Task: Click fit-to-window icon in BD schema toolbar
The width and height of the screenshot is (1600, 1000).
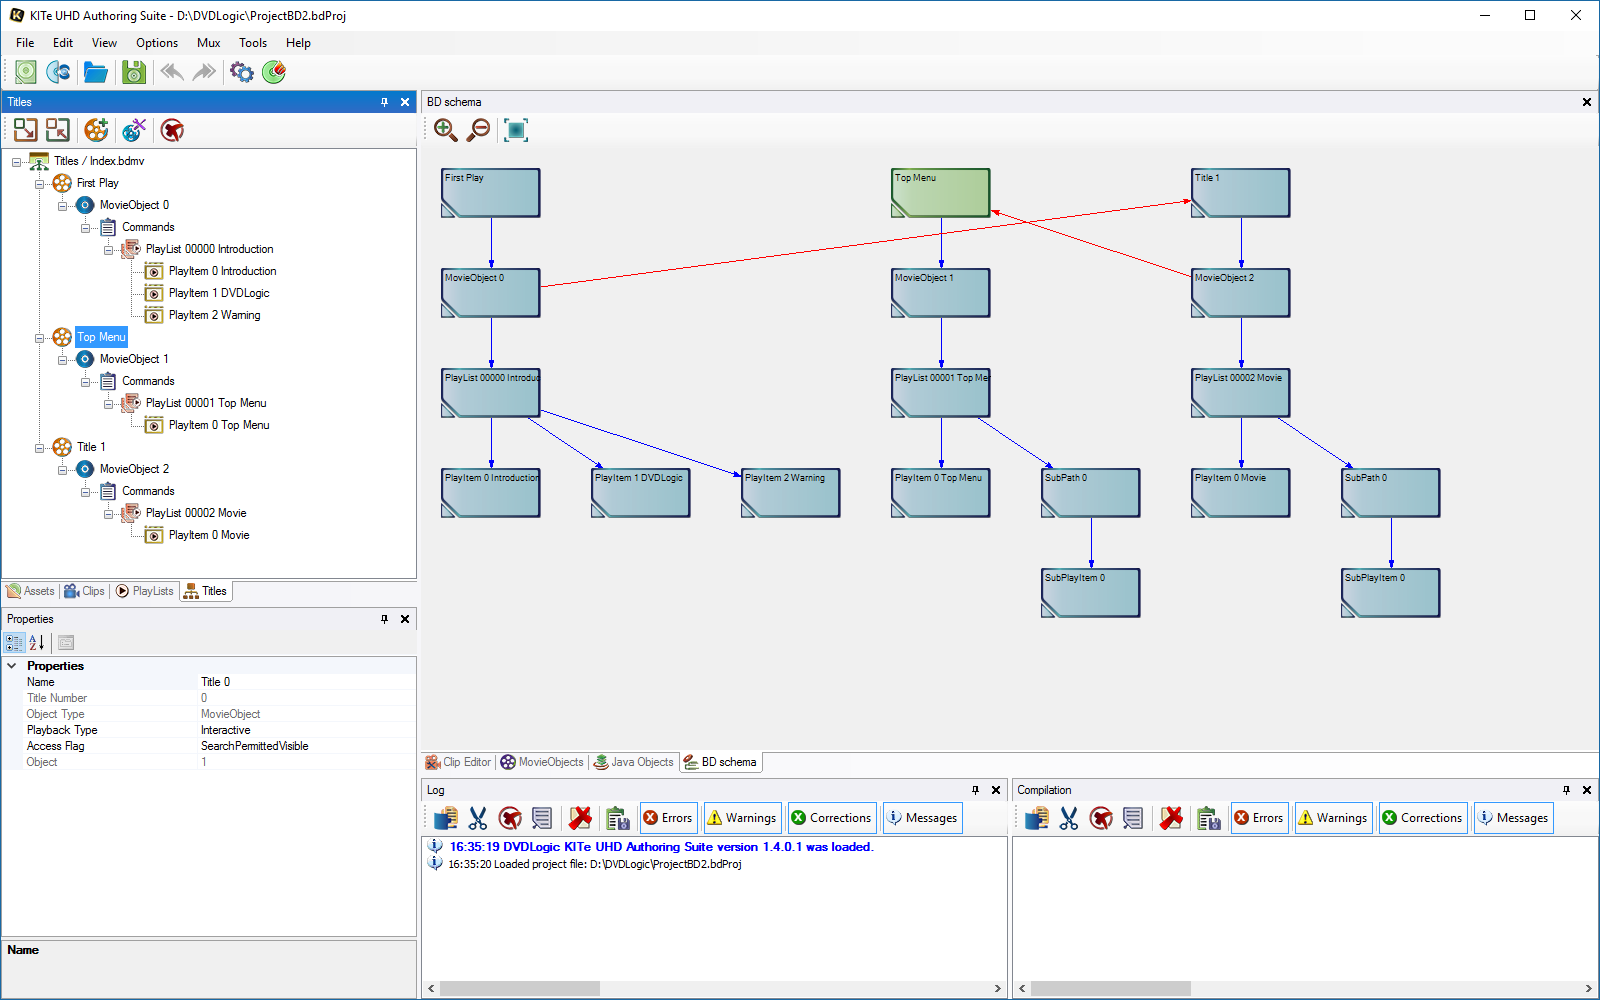Action: pos(515,130)
